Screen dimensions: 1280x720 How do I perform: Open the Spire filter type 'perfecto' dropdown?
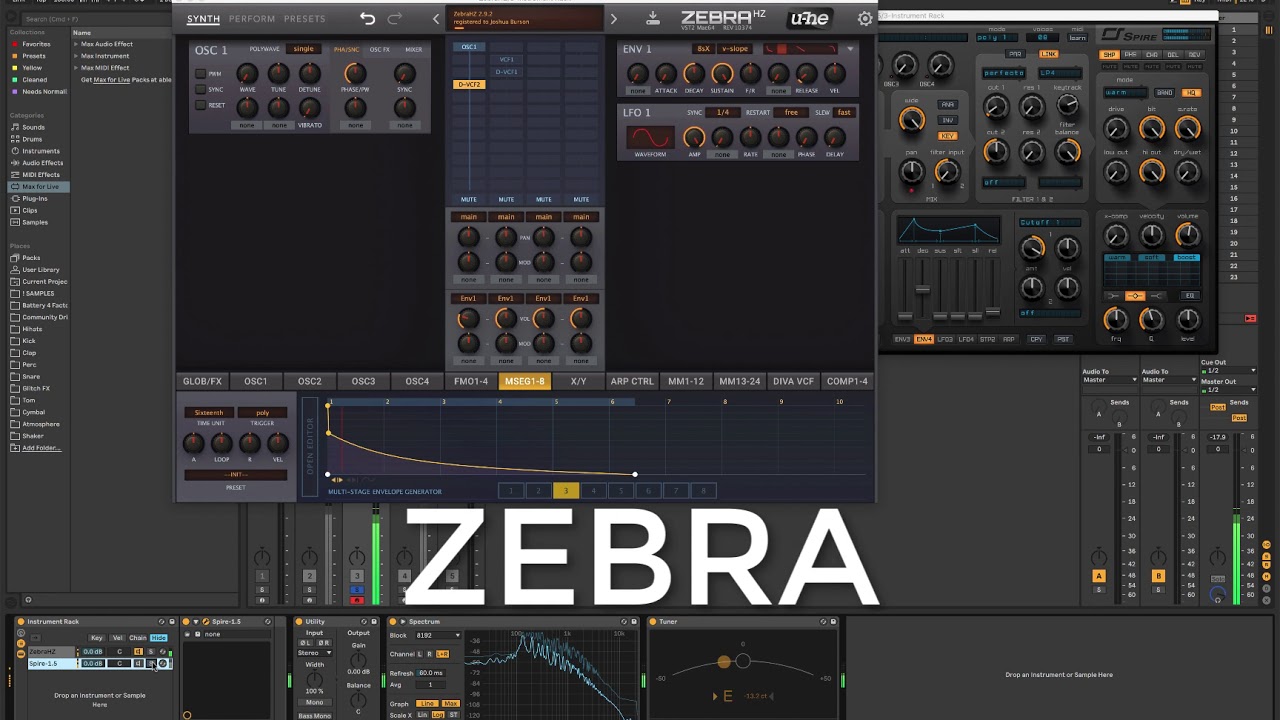point(1004,73)
